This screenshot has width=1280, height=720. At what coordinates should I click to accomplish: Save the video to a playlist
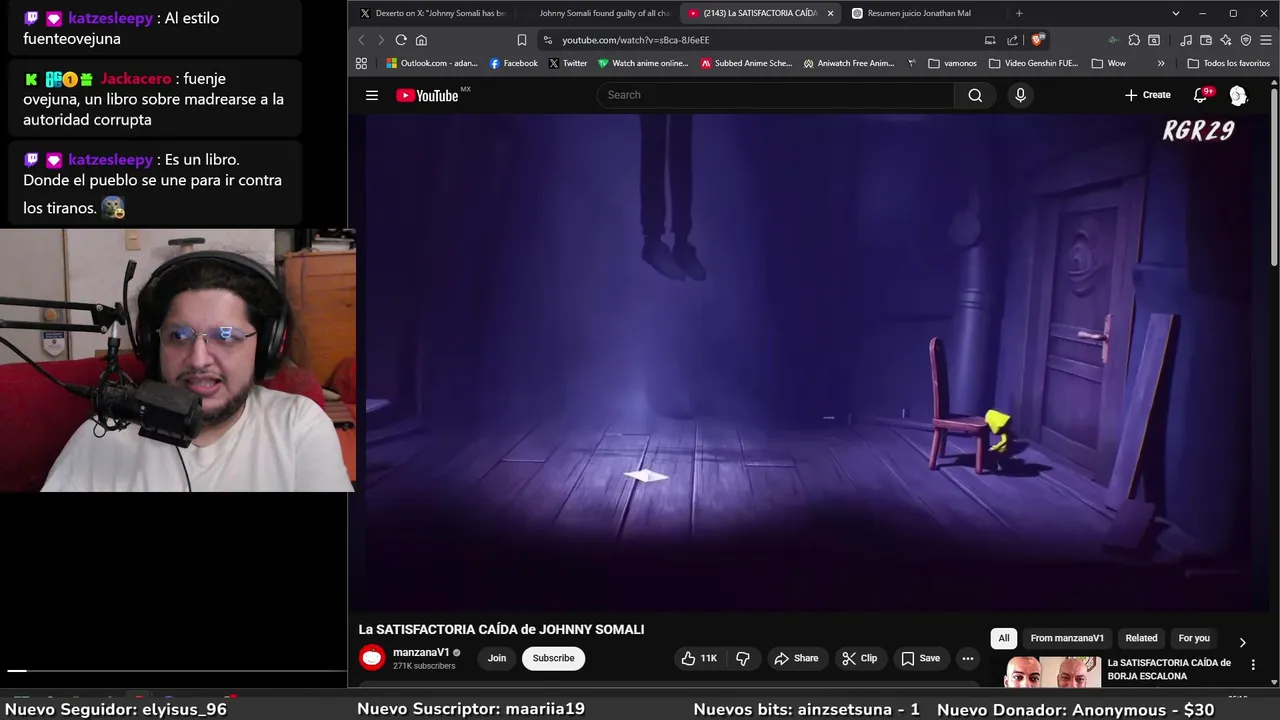pyautogui.click(x=920, y=658)
